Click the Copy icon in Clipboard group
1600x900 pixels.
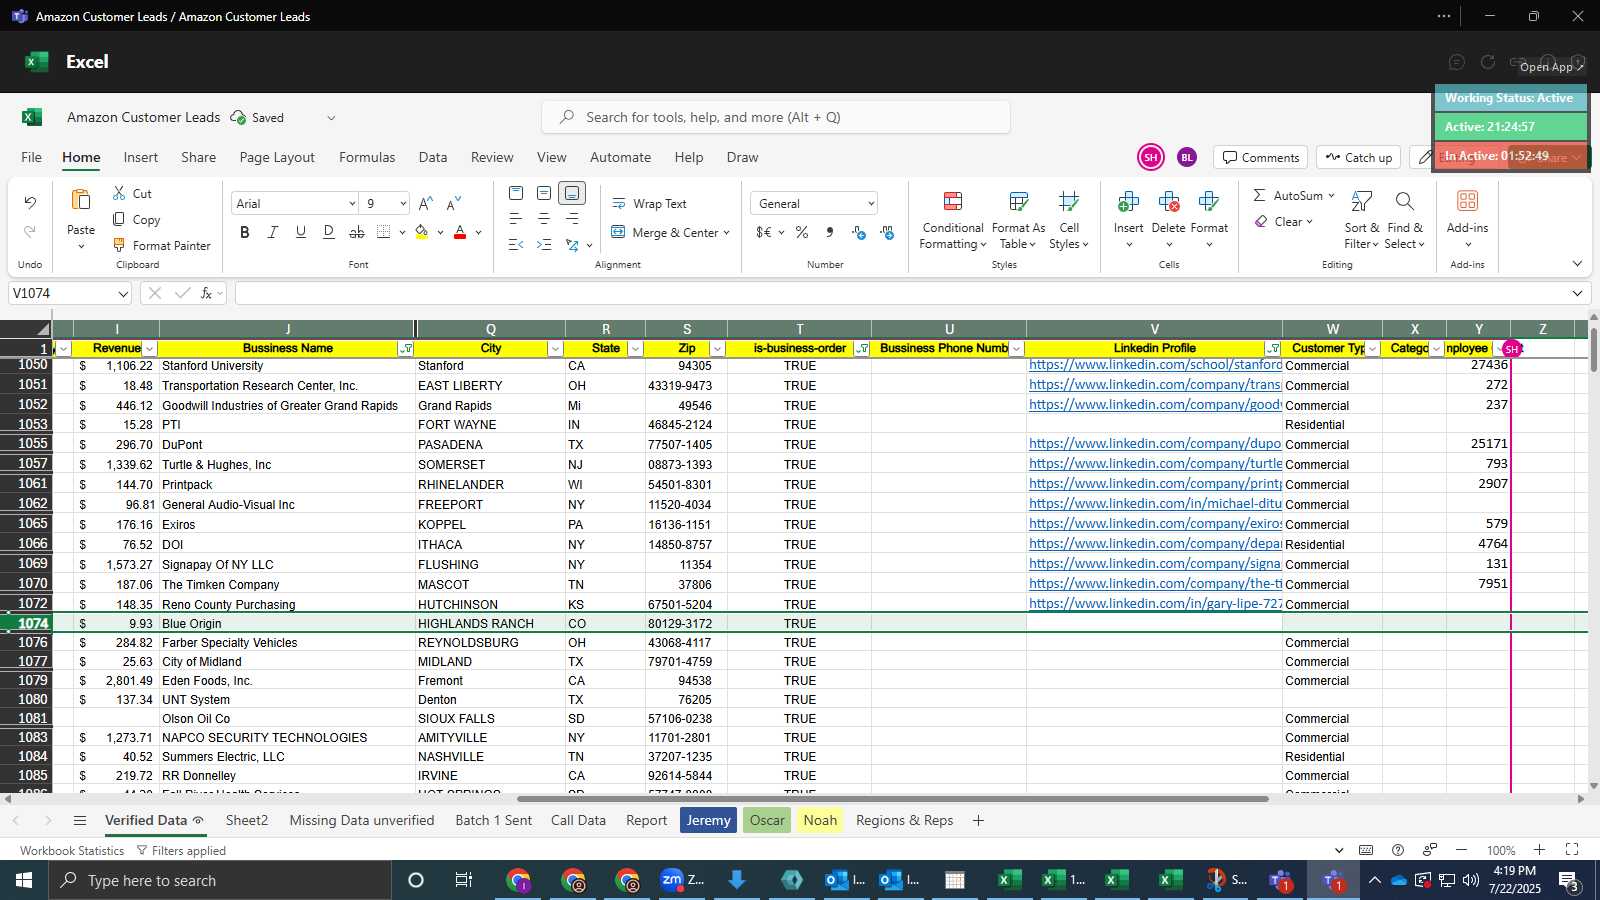click(x=119, y=219)
